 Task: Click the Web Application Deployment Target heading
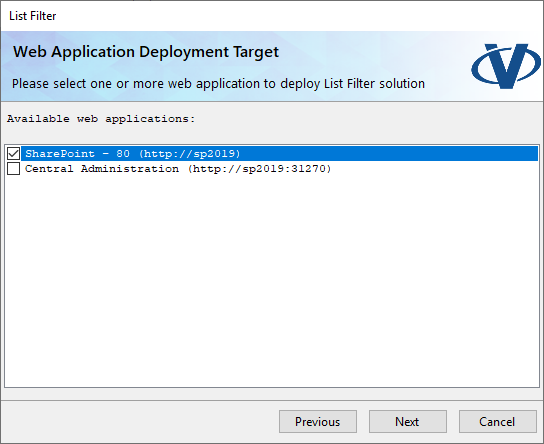coord(146,52)
